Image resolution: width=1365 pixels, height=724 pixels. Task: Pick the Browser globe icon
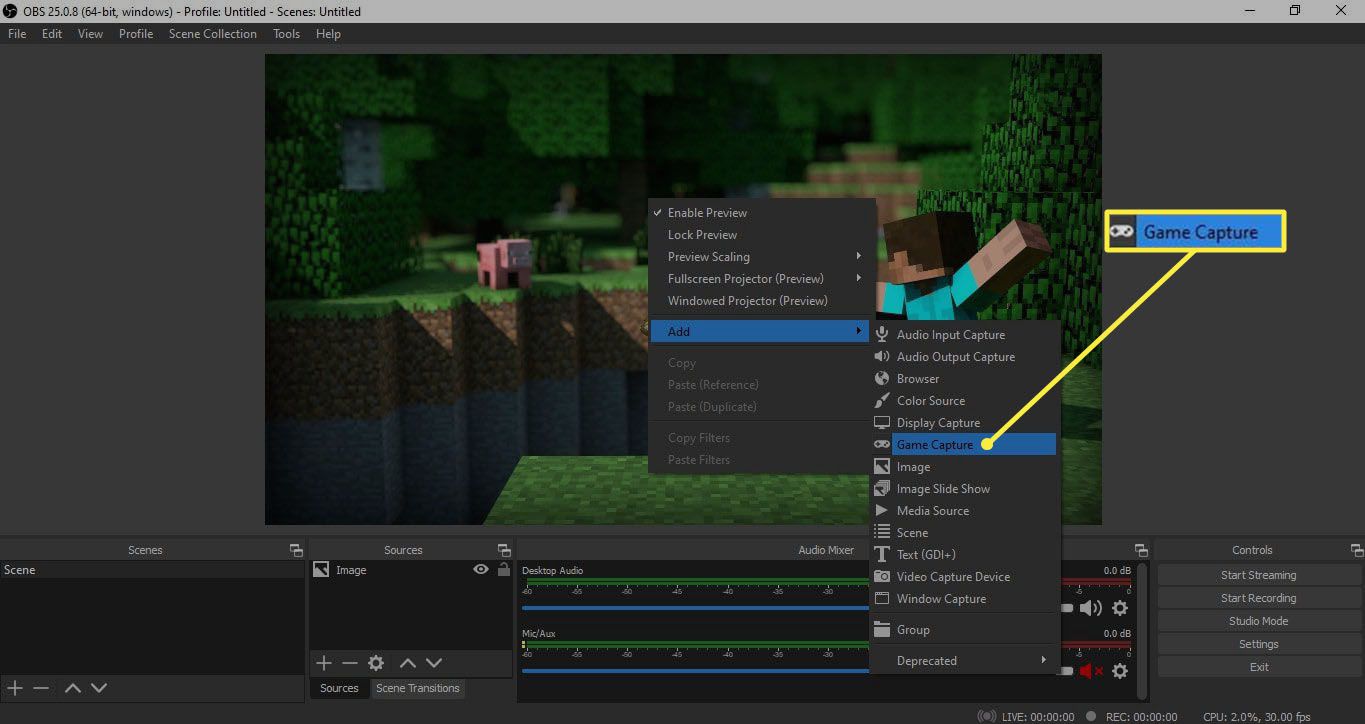(881, 379)
